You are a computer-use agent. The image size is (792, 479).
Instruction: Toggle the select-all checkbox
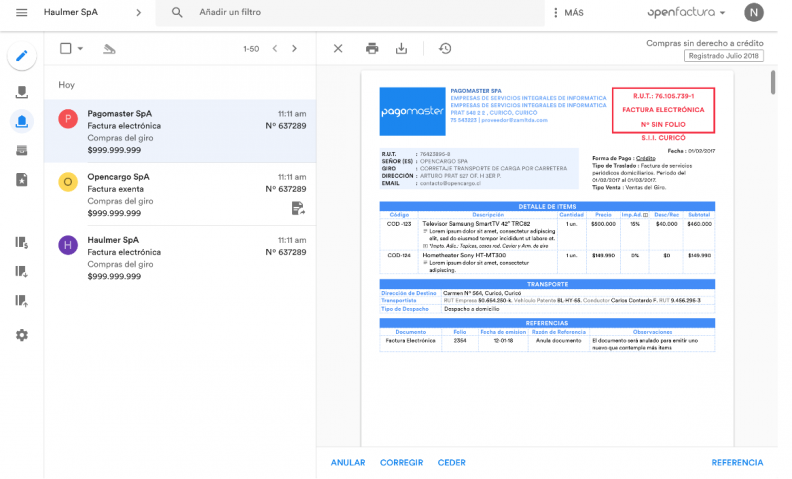click(x=66, y=49)
